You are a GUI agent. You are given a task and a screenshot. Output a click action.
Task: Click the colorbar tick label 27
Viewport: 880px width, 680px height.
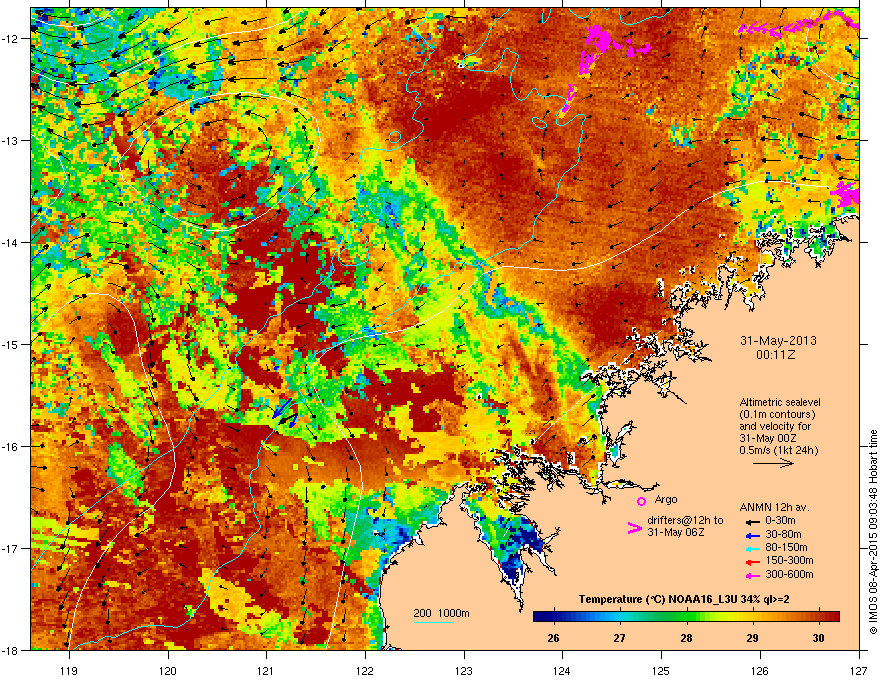[620, 638]
